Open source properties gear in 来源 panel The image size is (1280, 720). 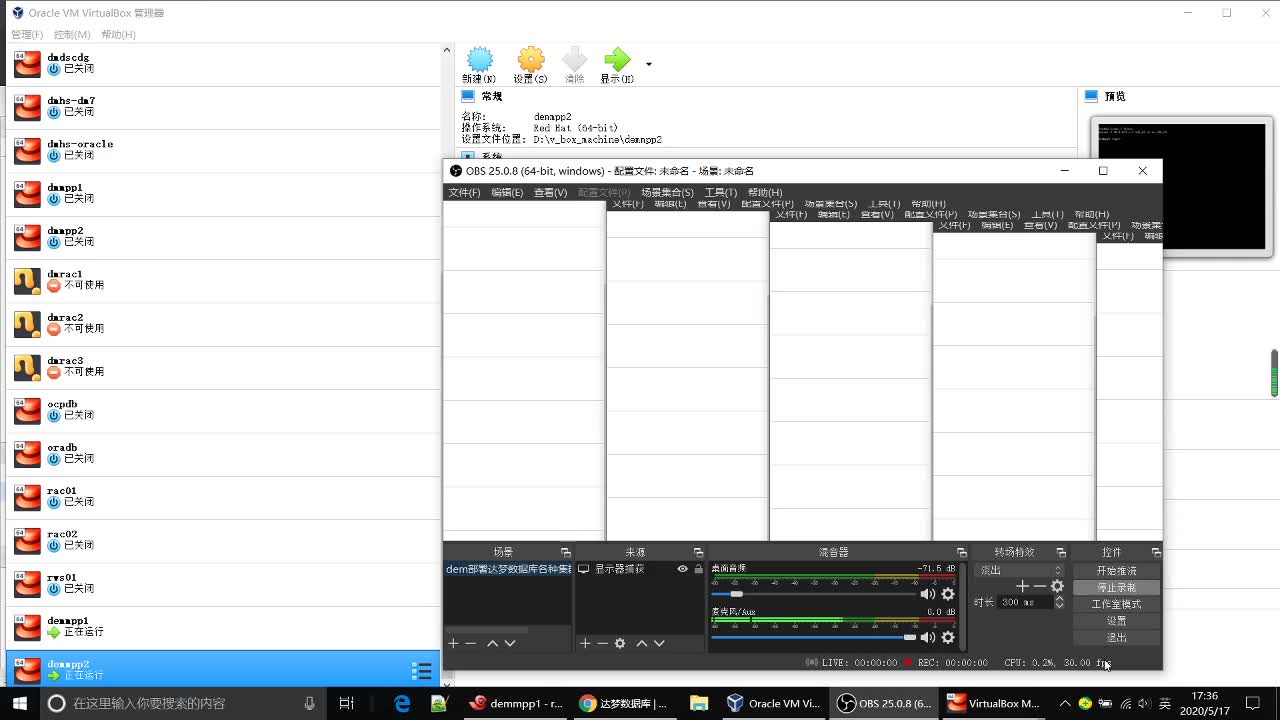[620, 643]
